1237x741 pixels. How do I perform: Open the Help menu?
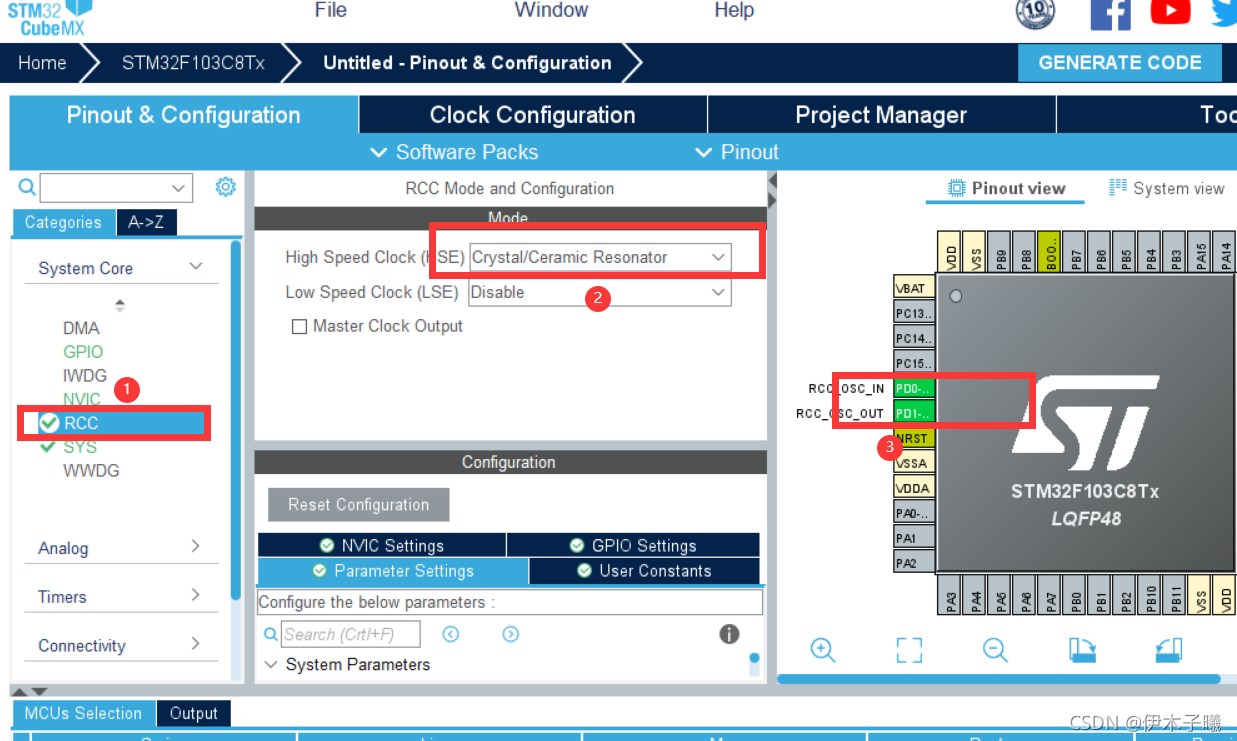734,10
